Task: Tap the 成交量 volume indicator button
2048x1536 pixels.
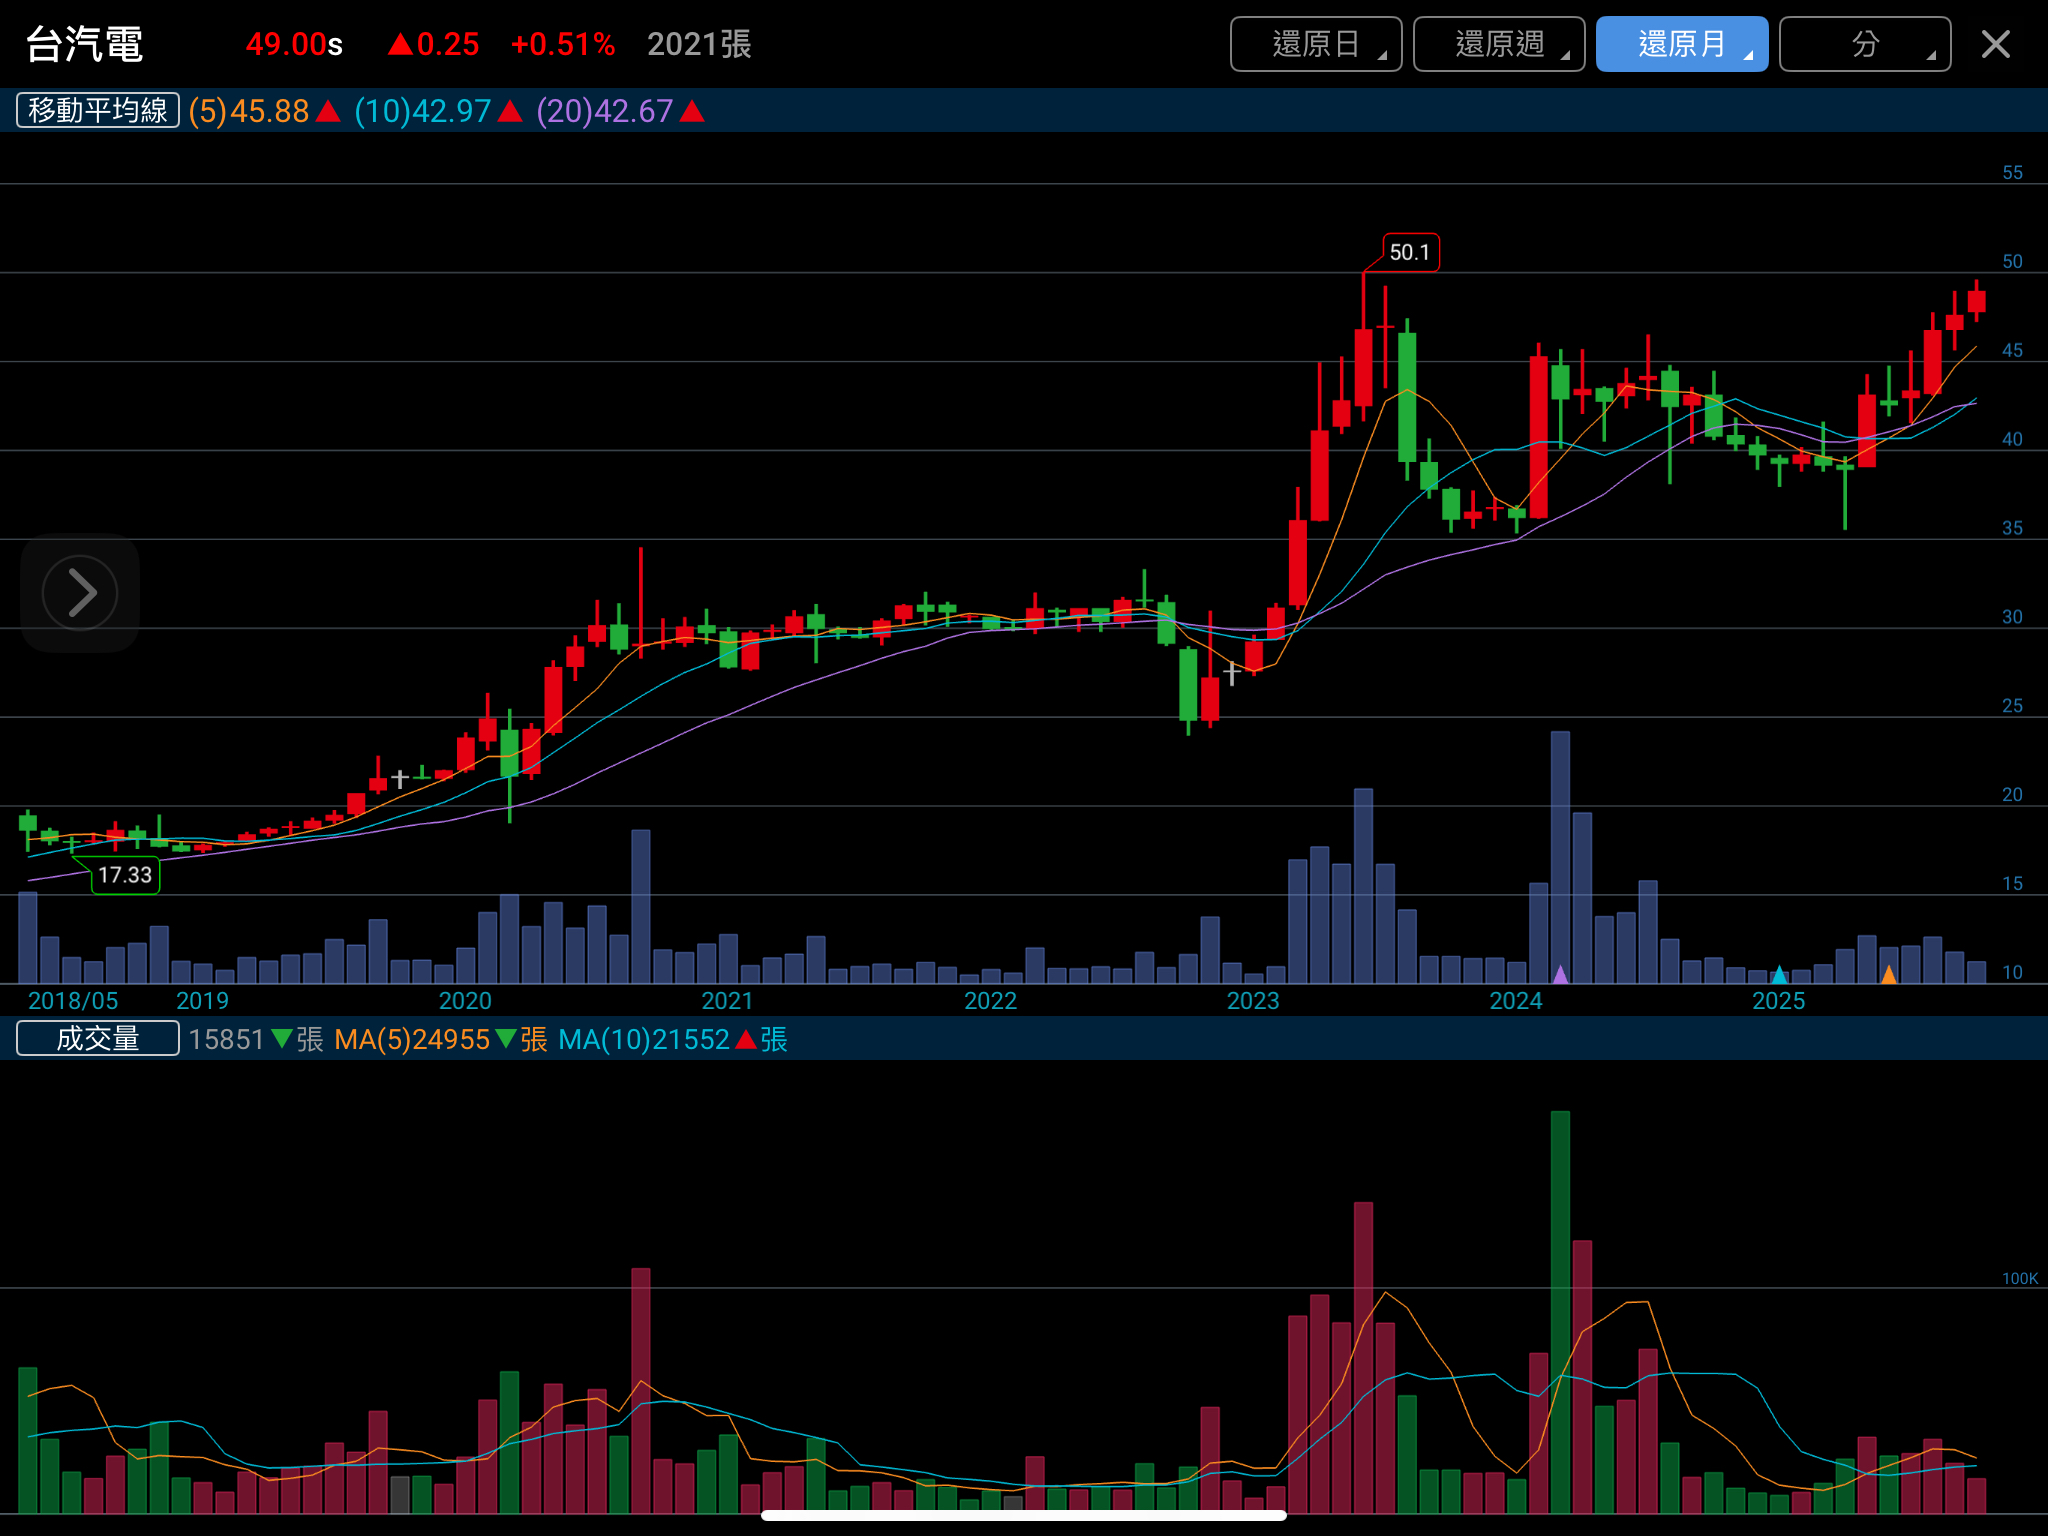Action: point(98,1039)
